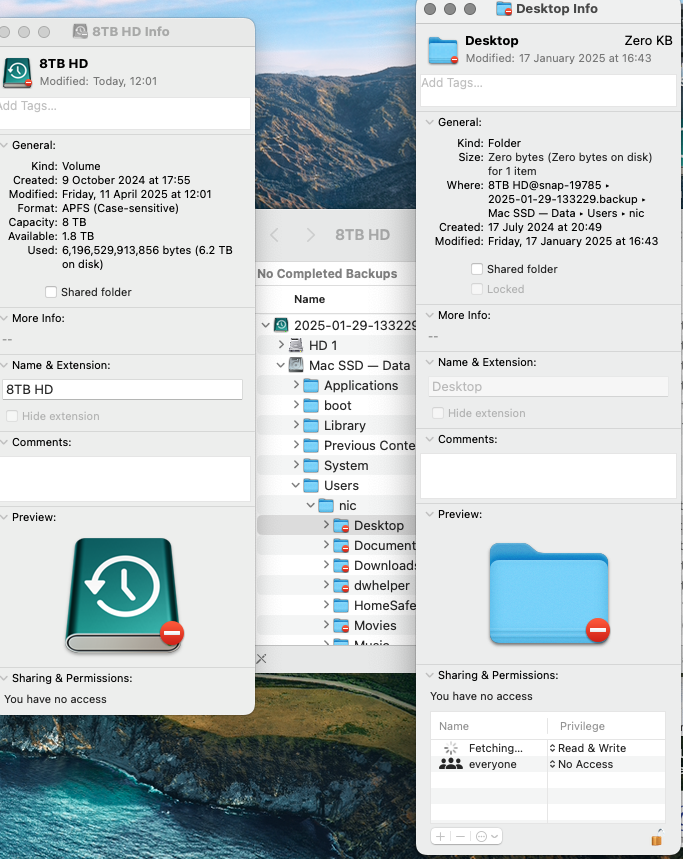
Task: Click the Previous Content folder icon
Action: coord(311,445)
